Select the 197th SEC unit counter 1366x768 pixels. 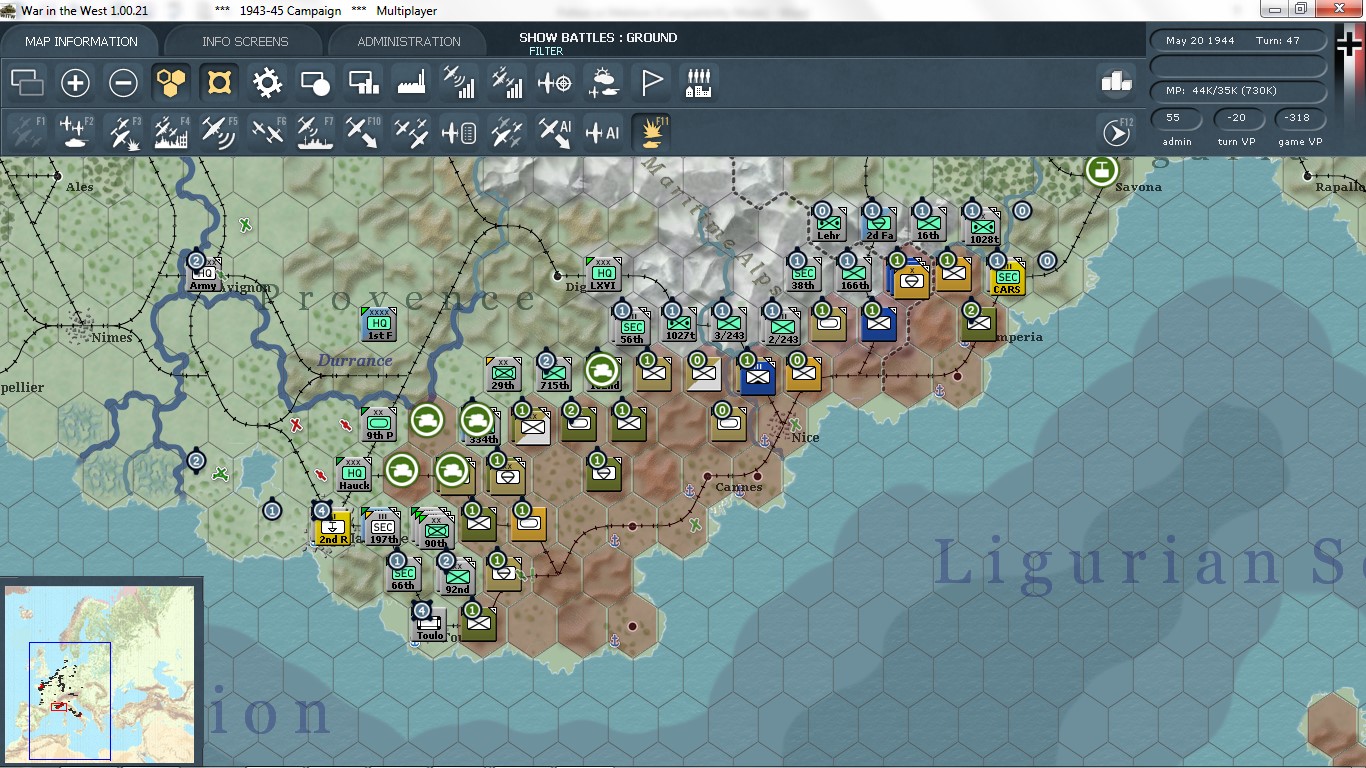coord(383,528)
